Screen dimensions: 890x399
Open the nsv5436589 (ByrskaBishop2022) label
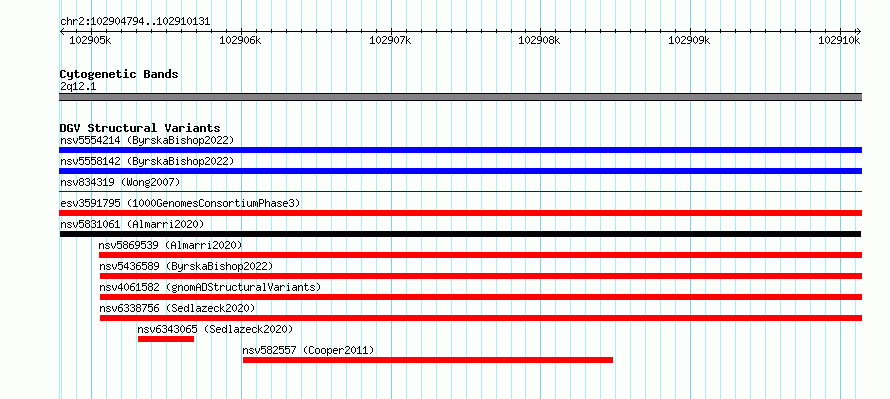coord(186,266)
